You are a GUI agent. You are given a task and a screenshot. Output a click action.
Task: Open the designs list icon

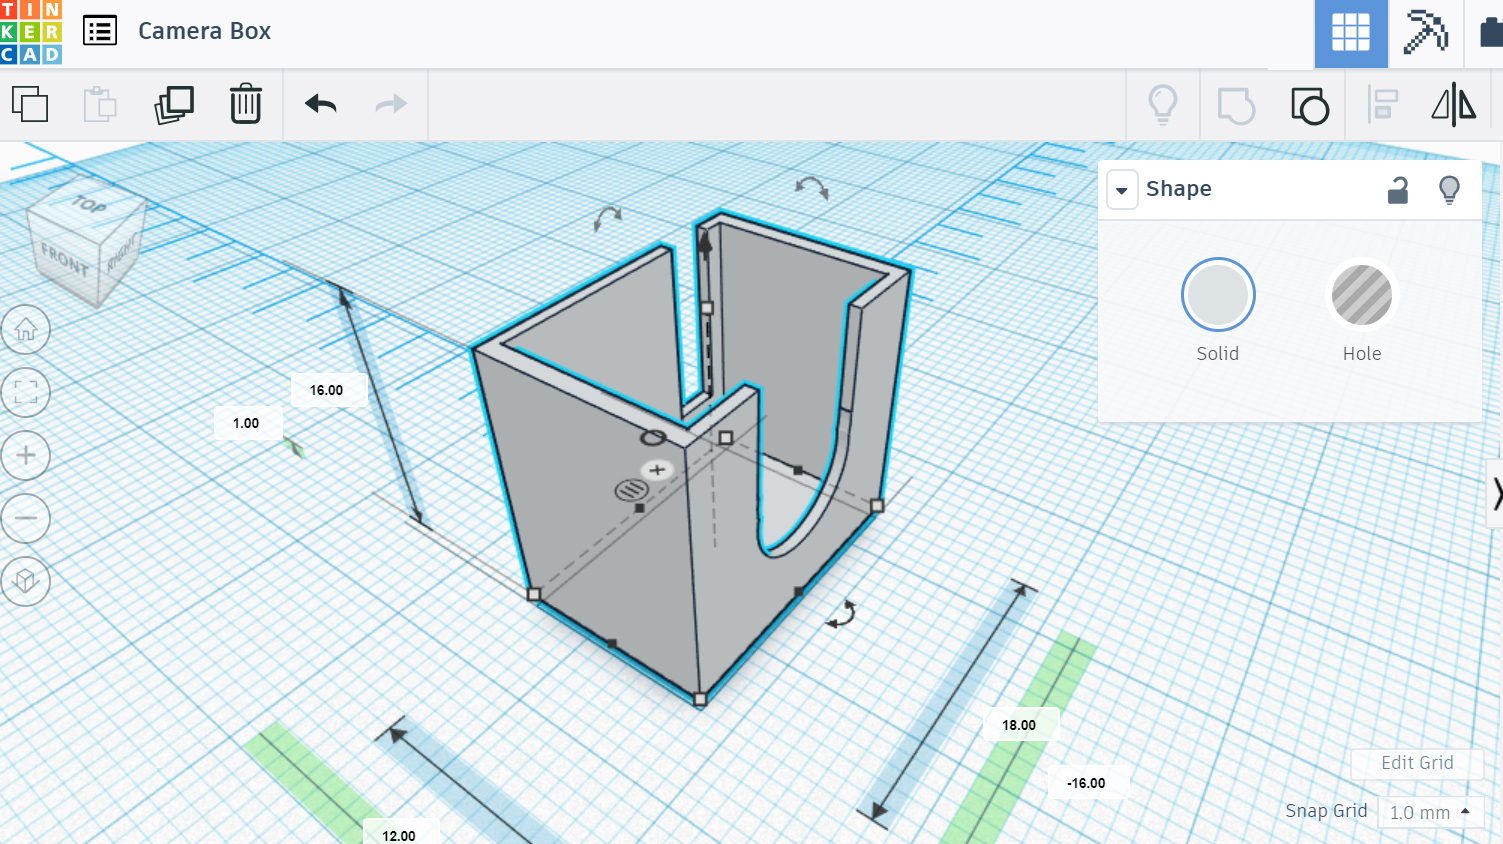tap(100, 31)
